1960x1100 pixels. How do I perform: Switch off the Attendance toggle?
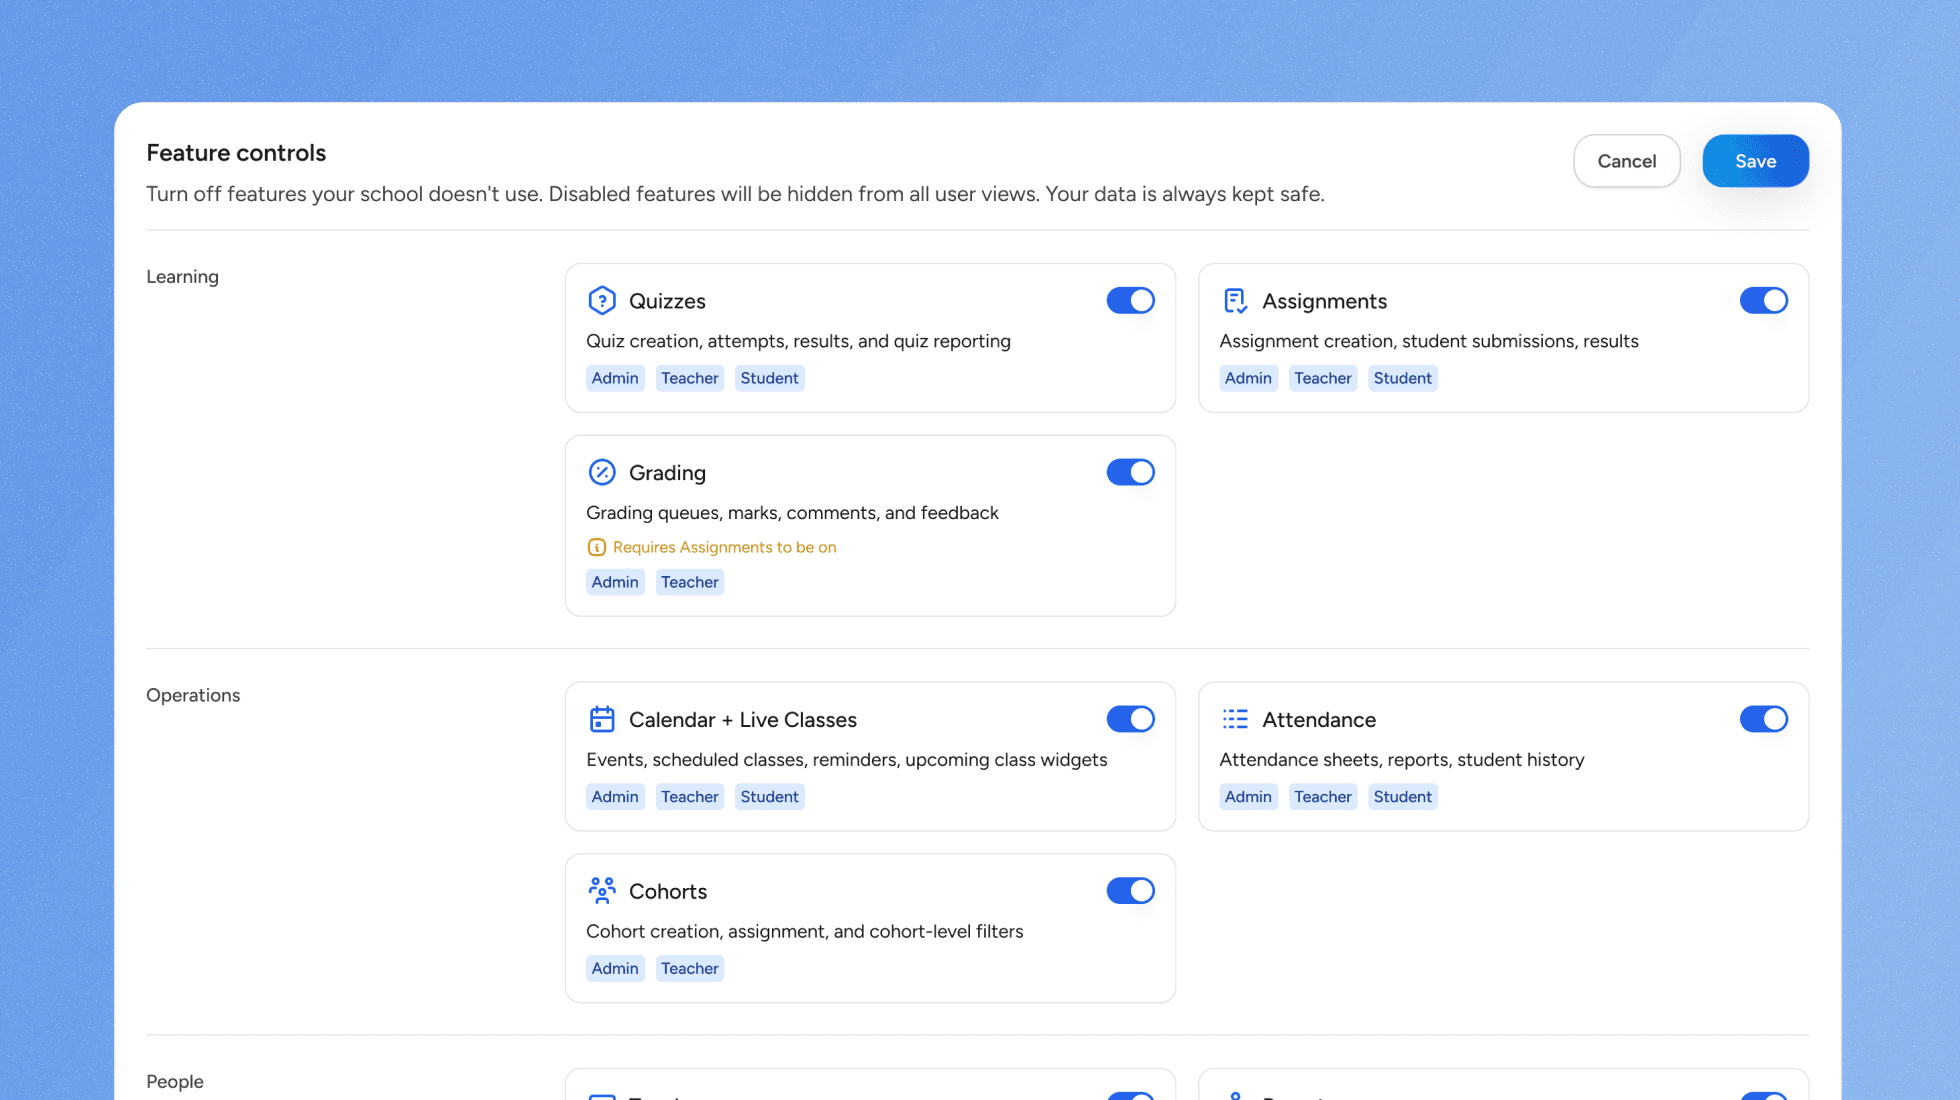click(1763, 719)
